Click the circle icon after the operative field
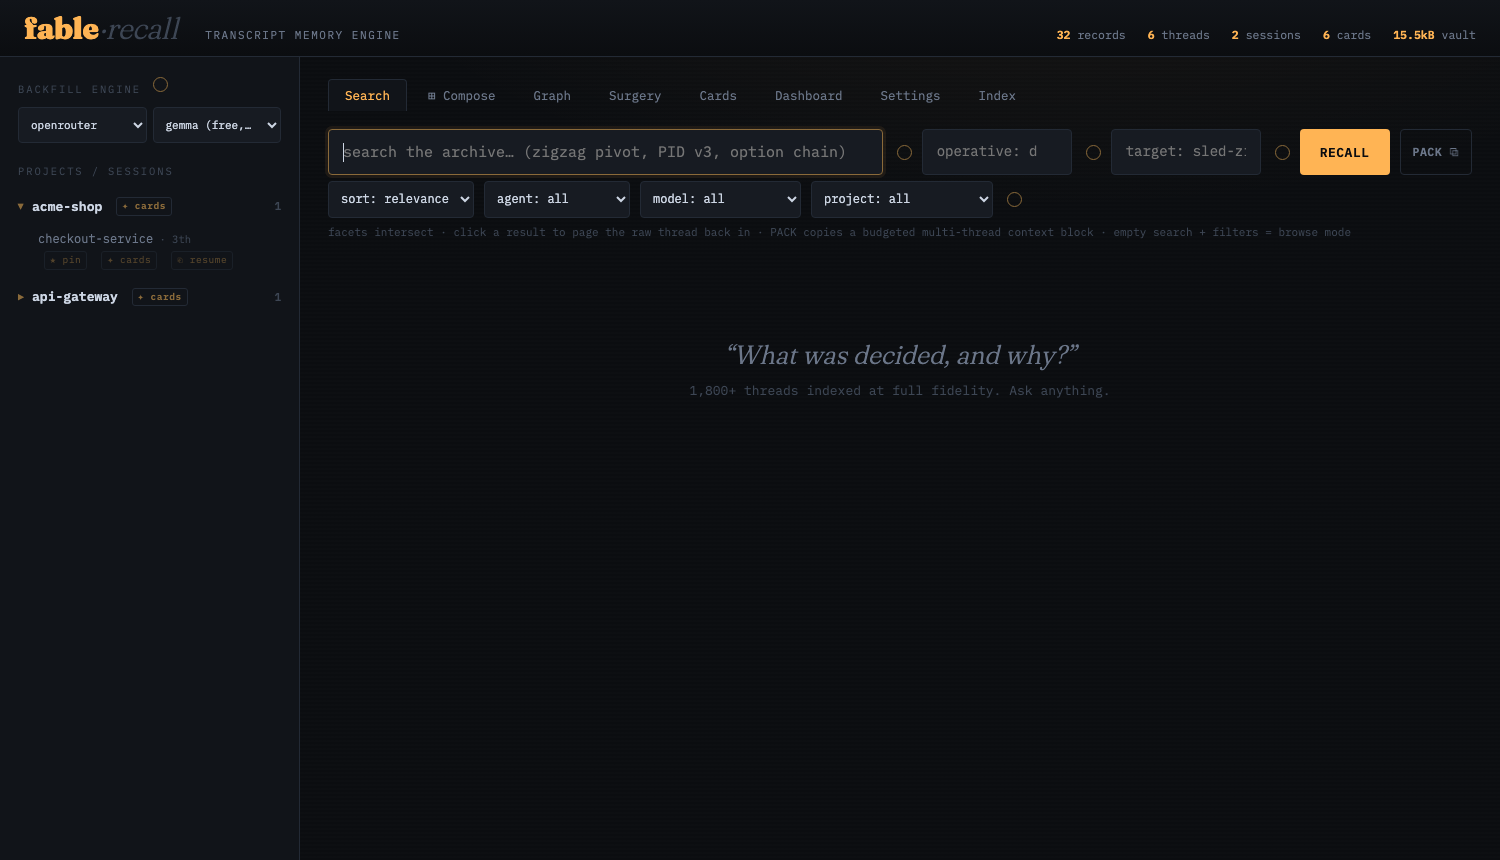 [x=1093, y=153]
